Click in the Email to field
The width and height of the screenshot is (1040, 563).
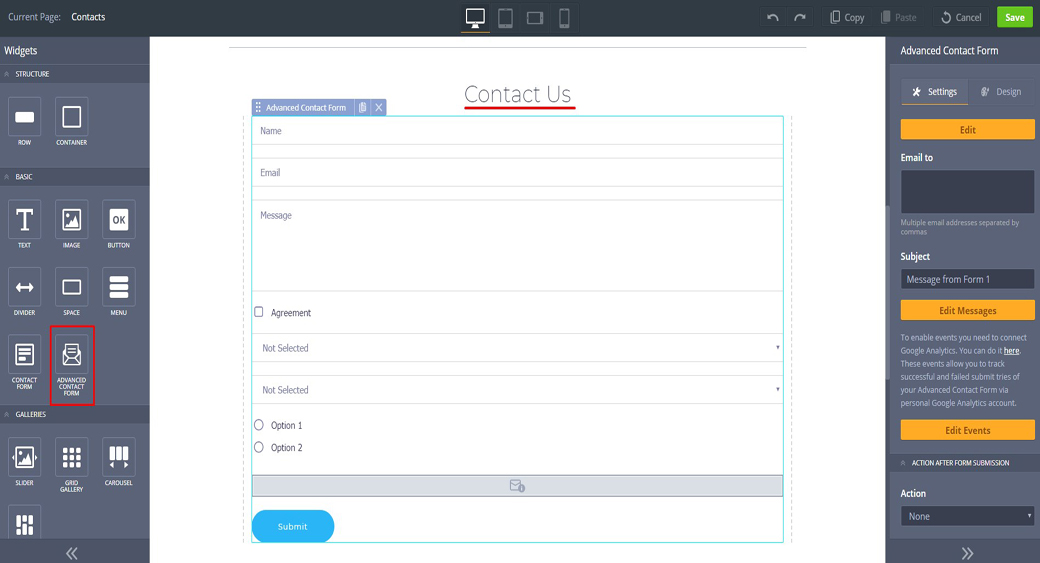point(967,191)
